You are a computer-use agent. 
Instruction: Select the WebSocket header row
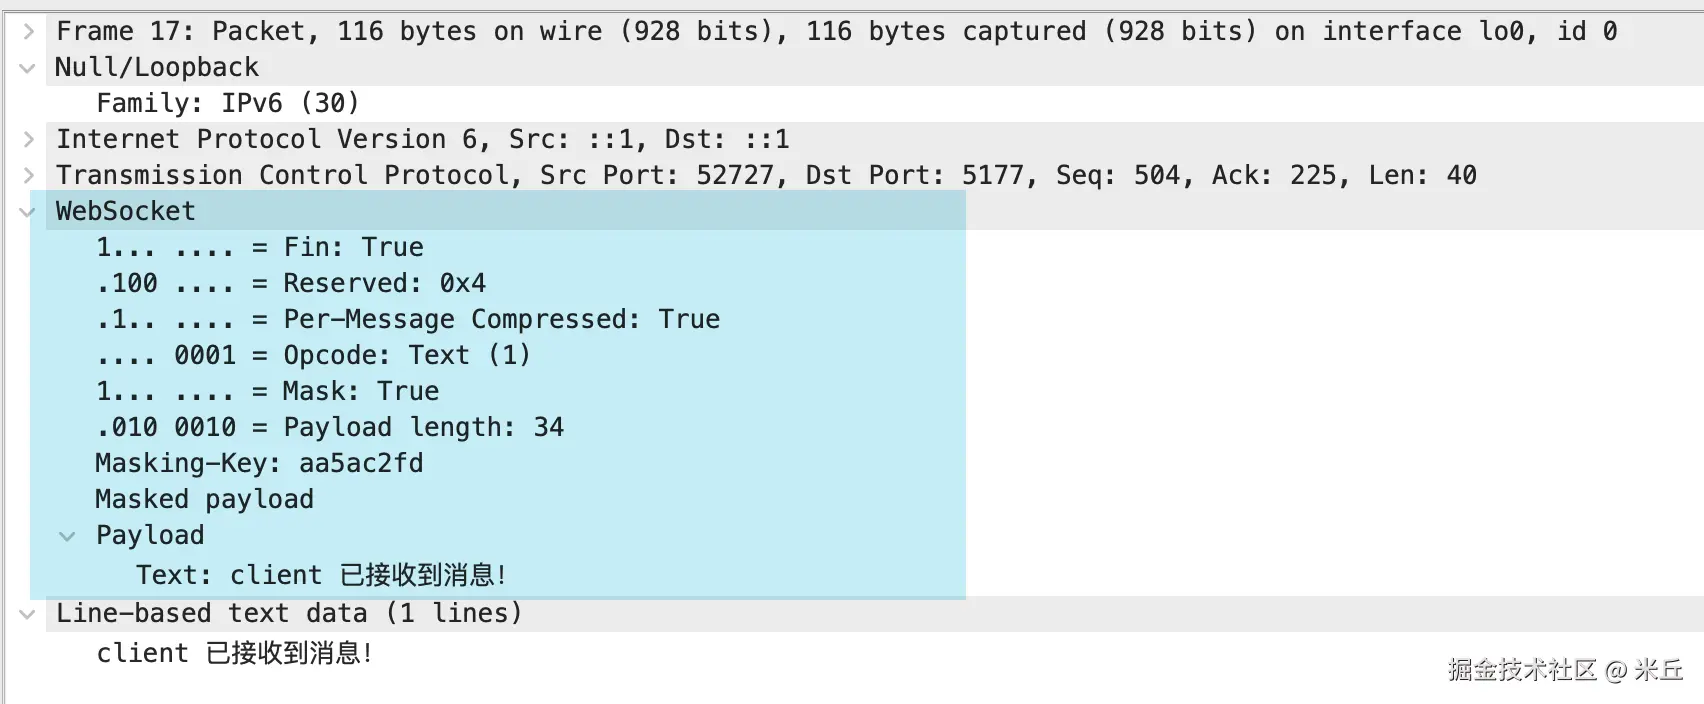pyautogui.click(x=126, y=211)
